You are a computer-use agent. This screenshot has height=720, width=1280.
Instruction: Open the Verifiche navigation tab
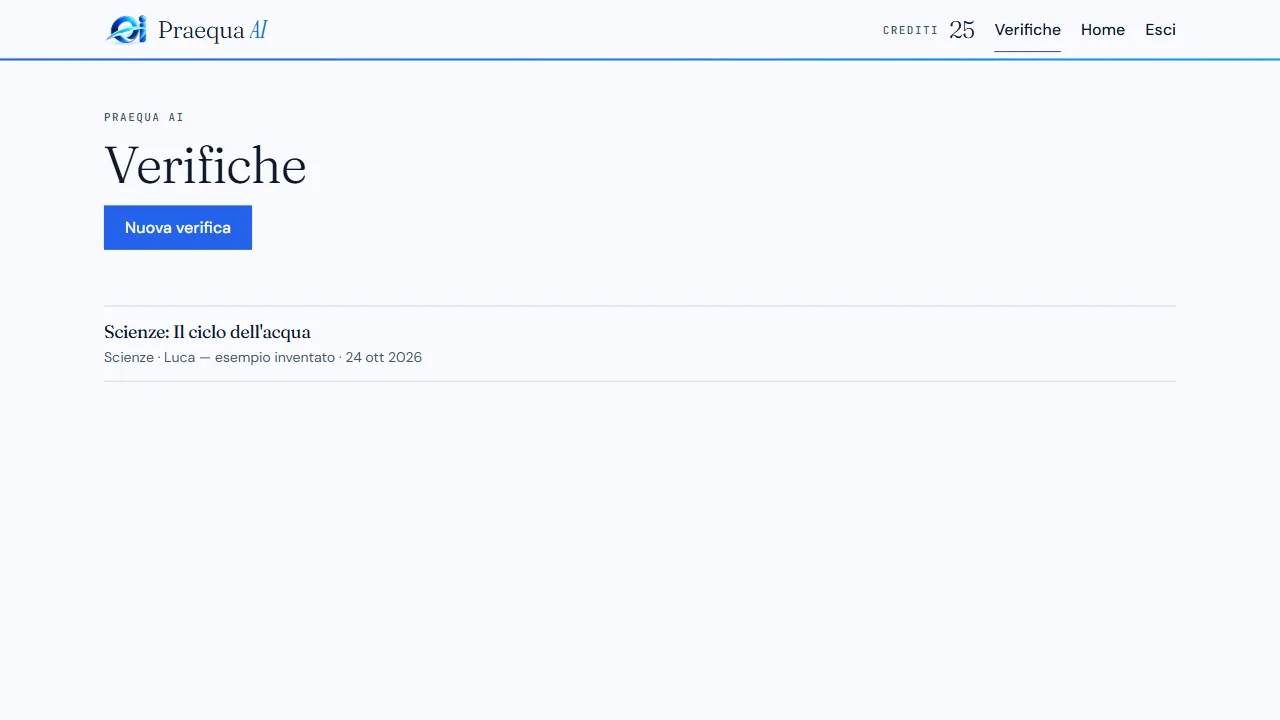(1027, 30)
